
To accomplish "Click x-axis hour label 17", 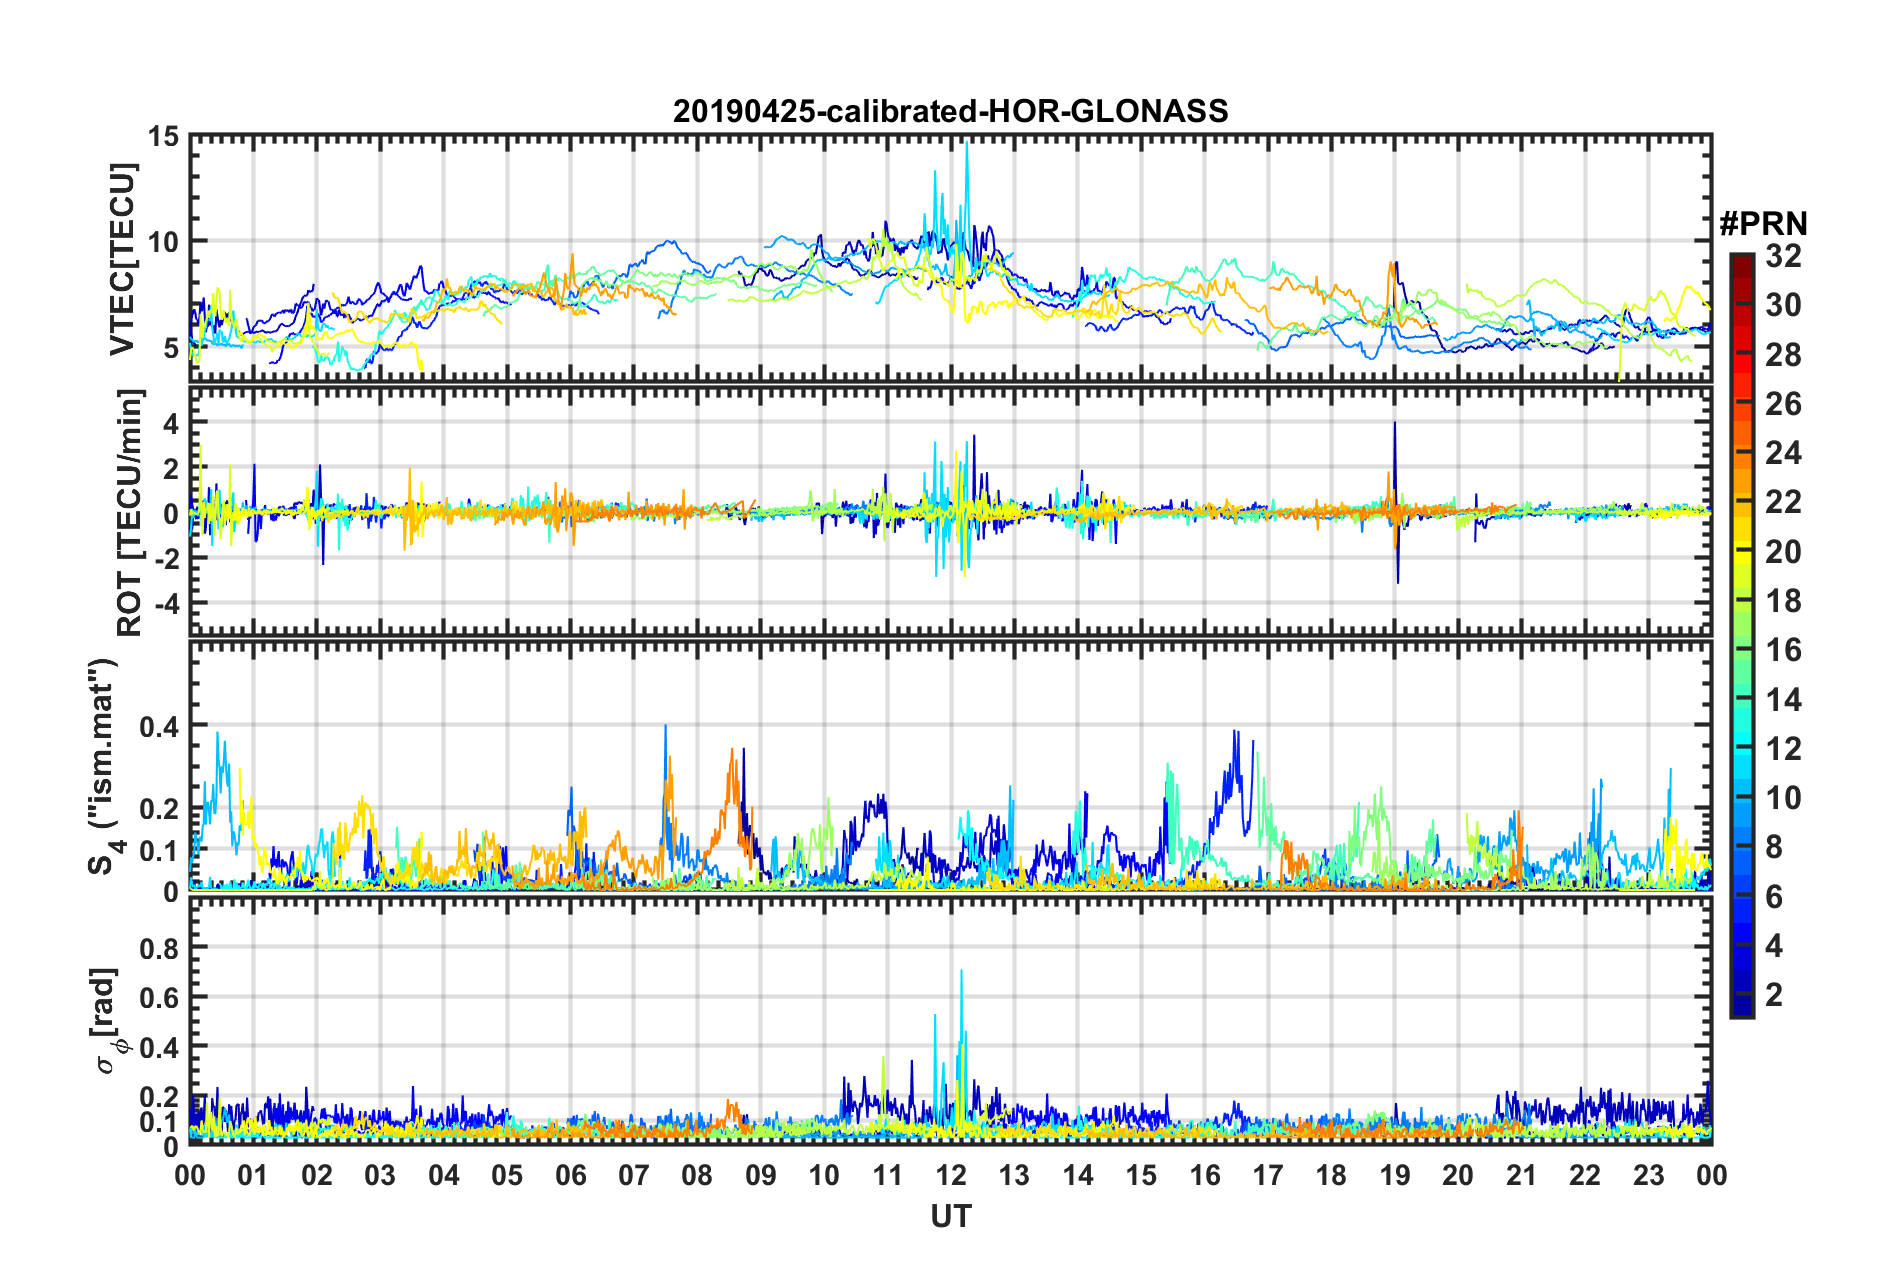I will (1268, 1175).
